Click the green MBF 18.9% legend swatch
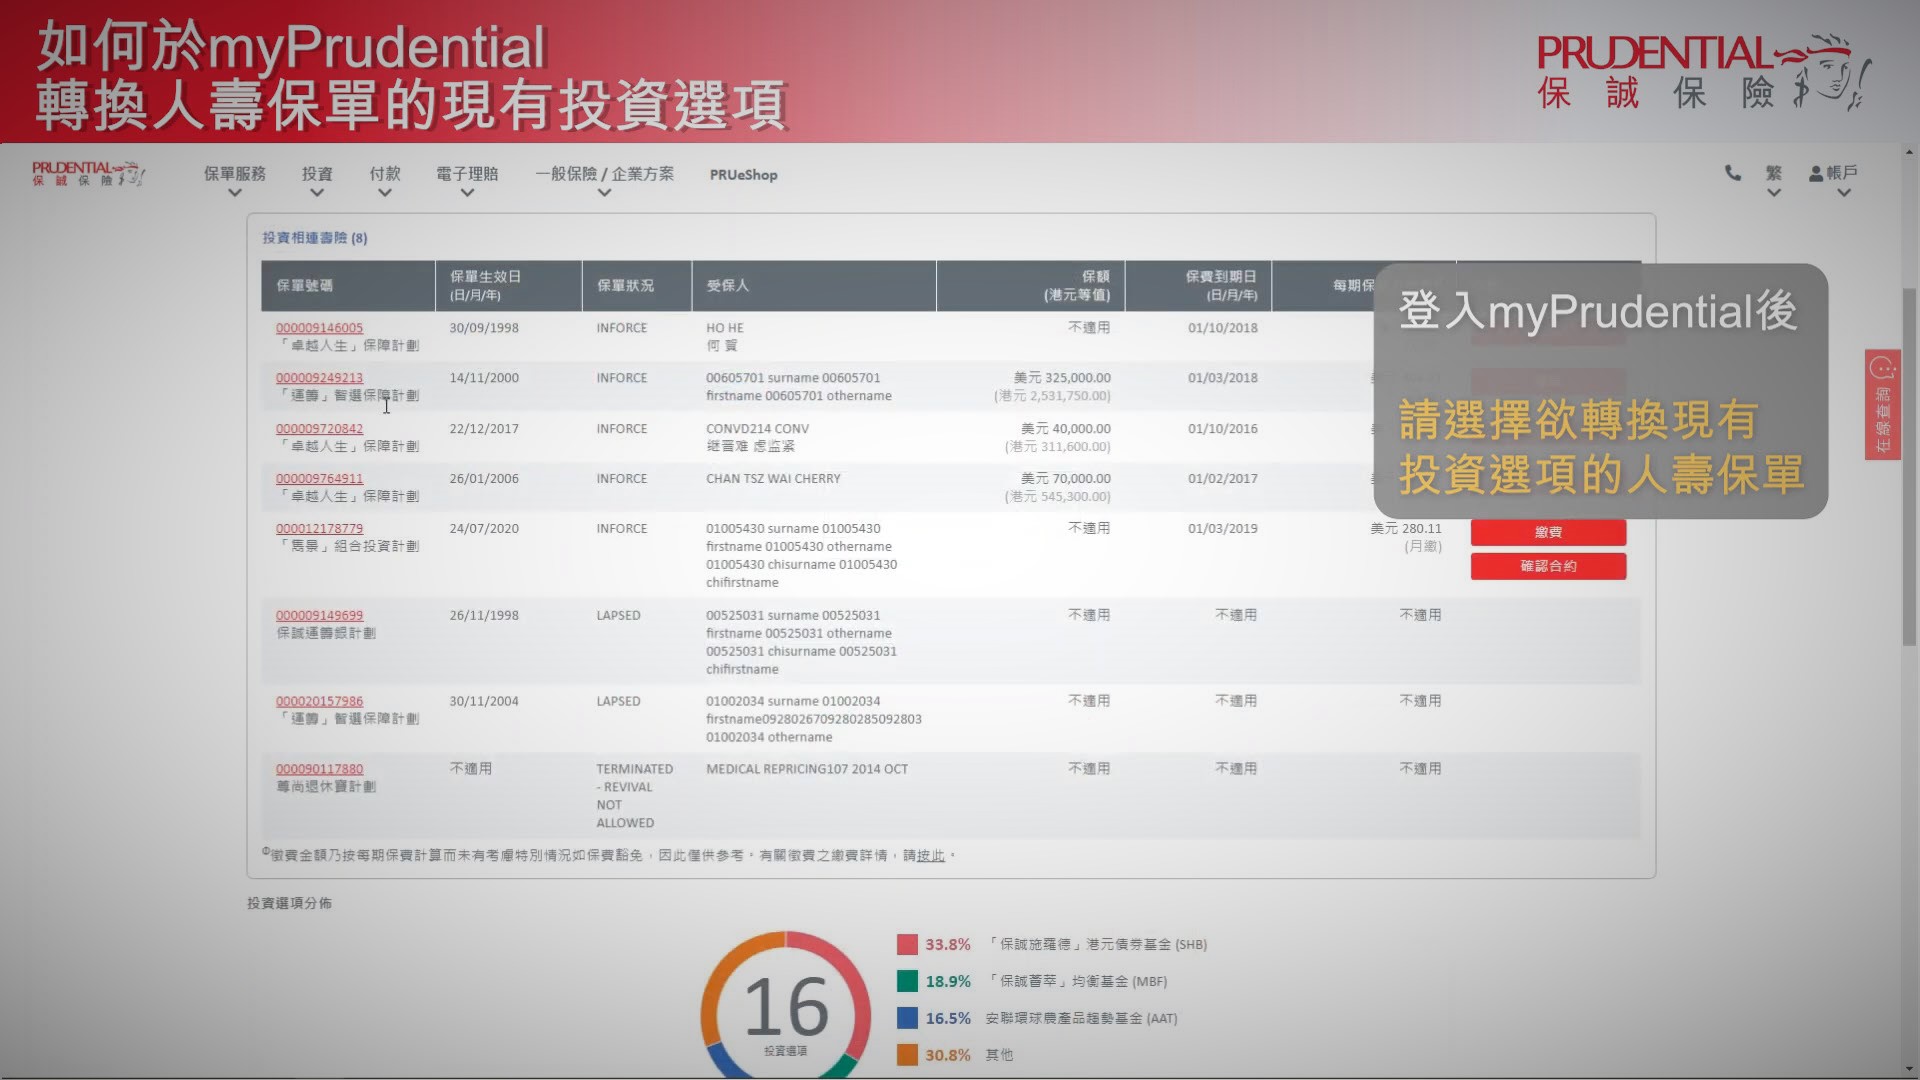The height and width of the screenshot is (1080, 1920). (x=907, y=982)
